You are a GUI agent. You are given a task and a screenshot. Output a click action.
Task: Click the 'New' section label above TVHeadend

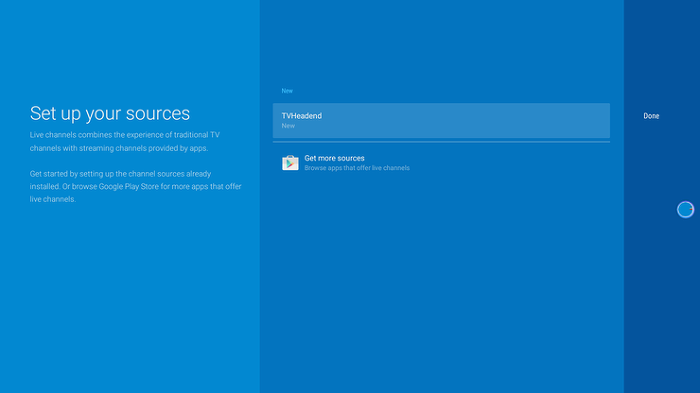click(x=287, y=91)
